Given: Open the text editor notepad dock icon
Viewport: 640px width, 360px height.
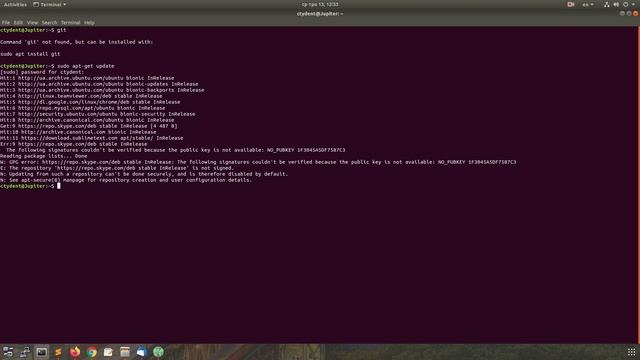Looking at the screenshot, I should pos(108,352).
